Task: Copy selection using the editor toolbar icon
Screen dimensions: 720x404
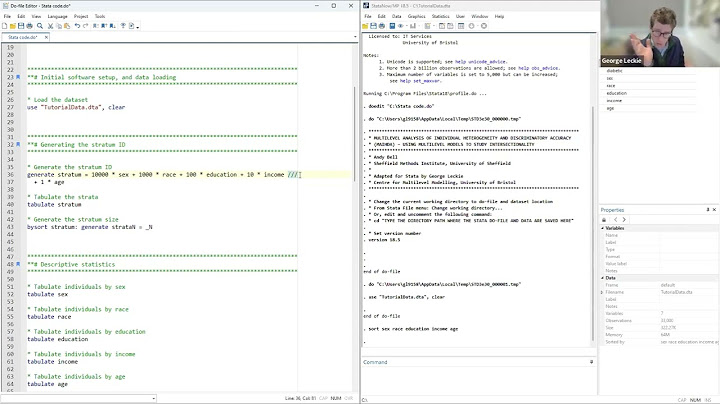Action: [x=59, y=26]
